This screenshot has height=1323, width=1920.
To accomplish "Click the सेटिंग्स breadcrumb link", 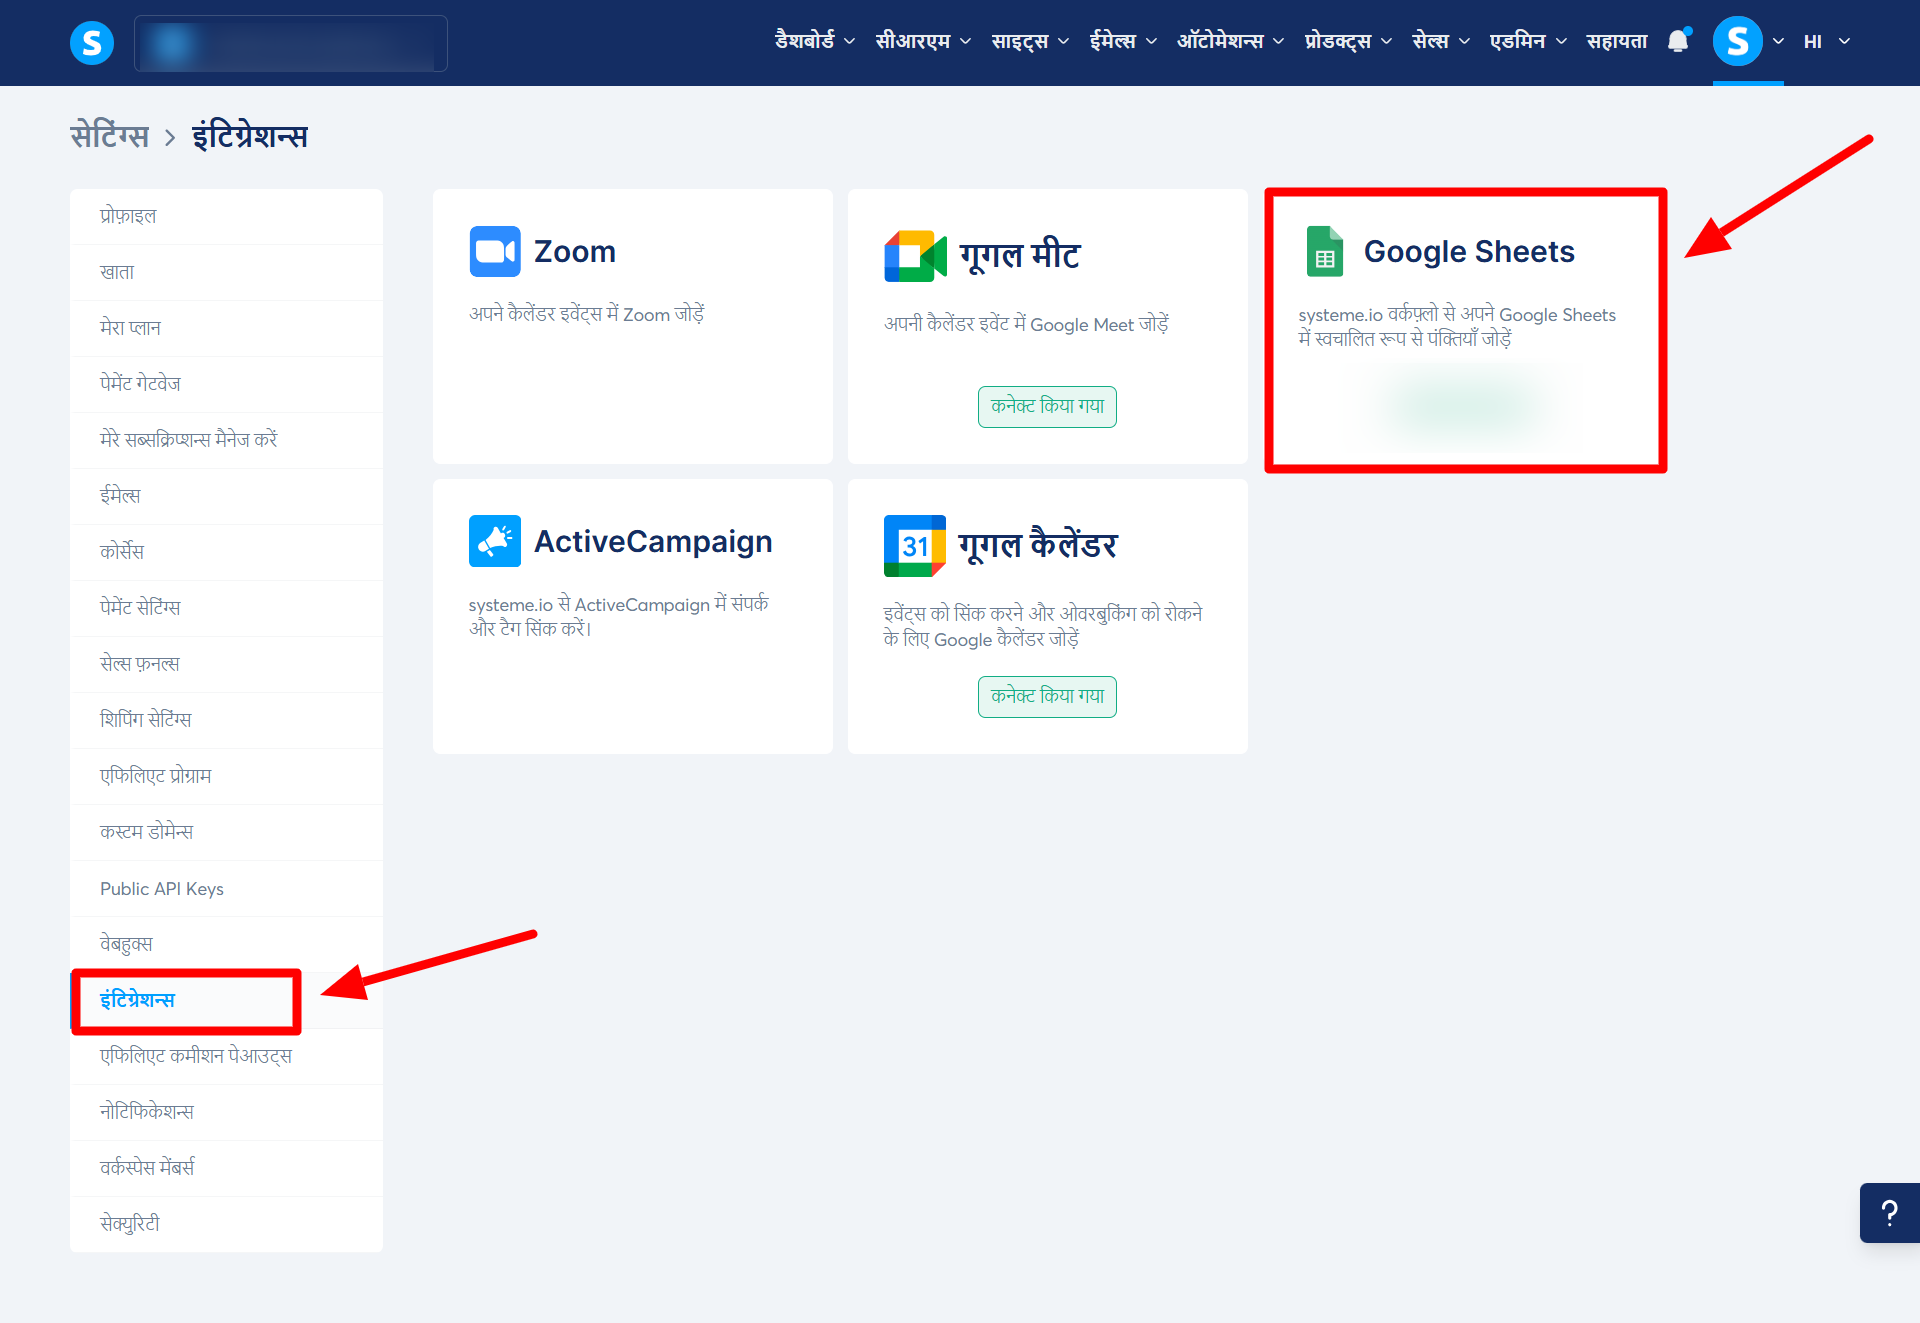I will [x=109, y=136].
